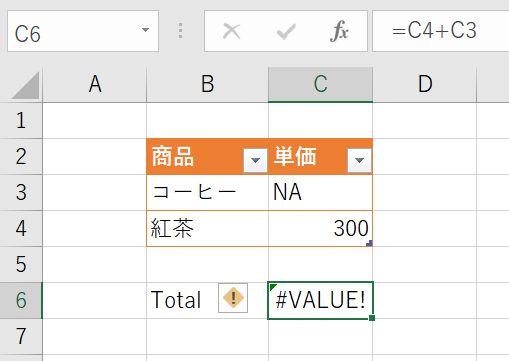
Task: Select column A header
Action: (x=95, y=85)
